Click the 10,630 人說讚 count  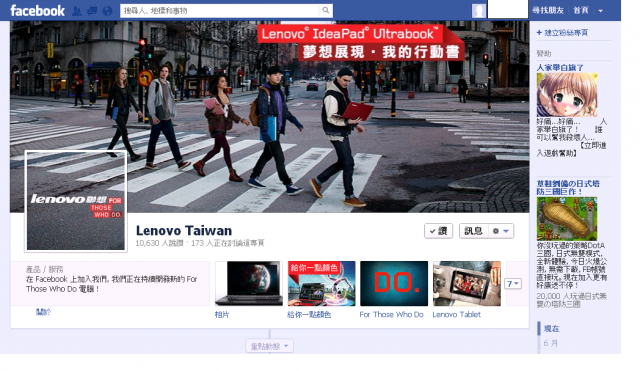(159, 243)
